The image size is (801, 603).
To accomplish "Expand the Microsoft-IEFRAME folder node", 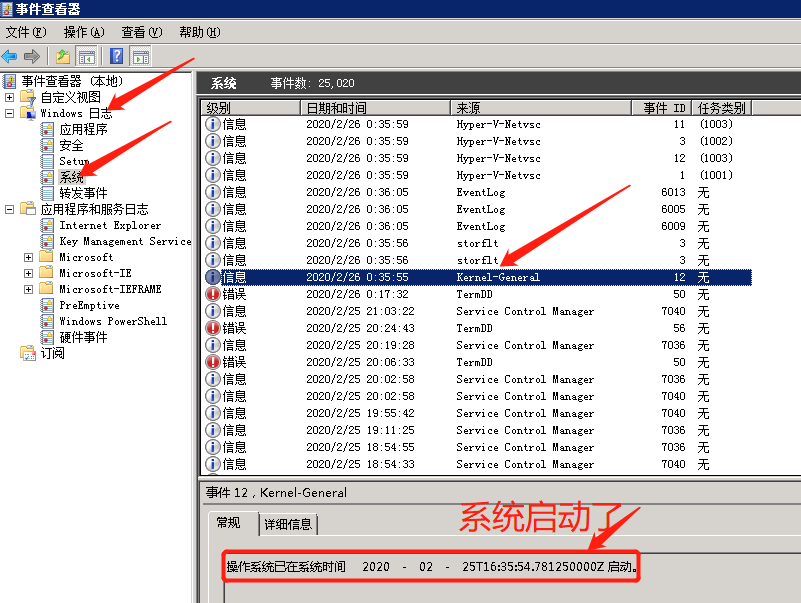I will 29,289.
